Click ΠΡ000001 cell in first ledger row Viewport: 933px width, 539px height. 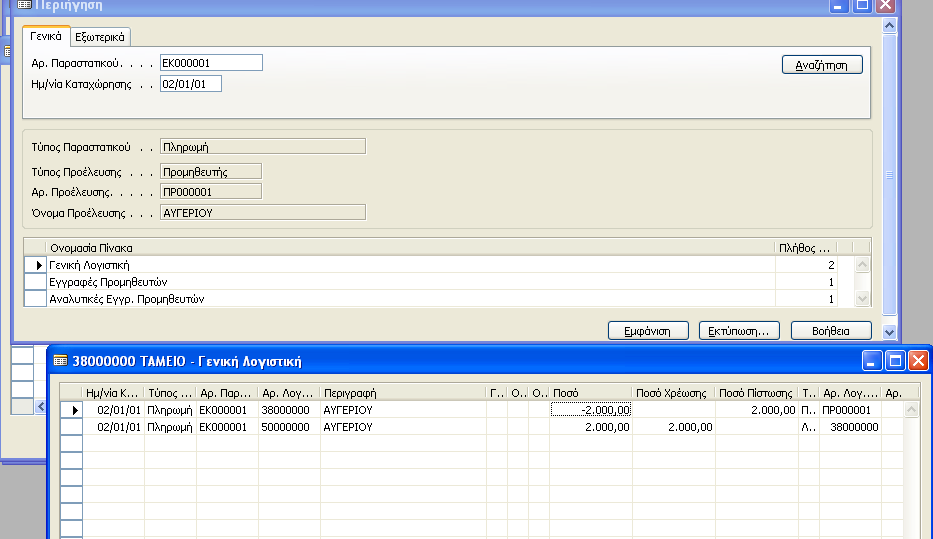[x=850, y=410]
